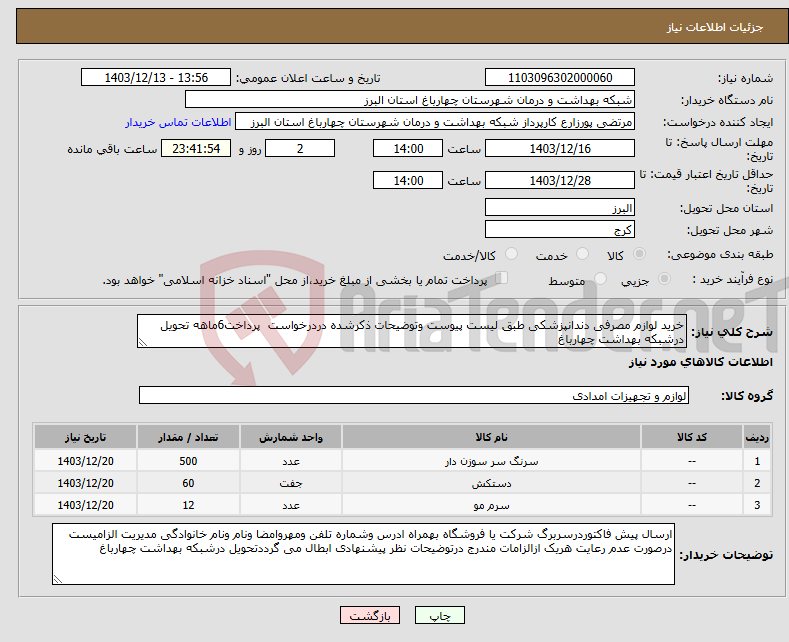Click the اطلاعات کالاهای مورد نیاز heading
Image resolution: width=789 pixels, height=642 pixels.
tap(700, 362)
